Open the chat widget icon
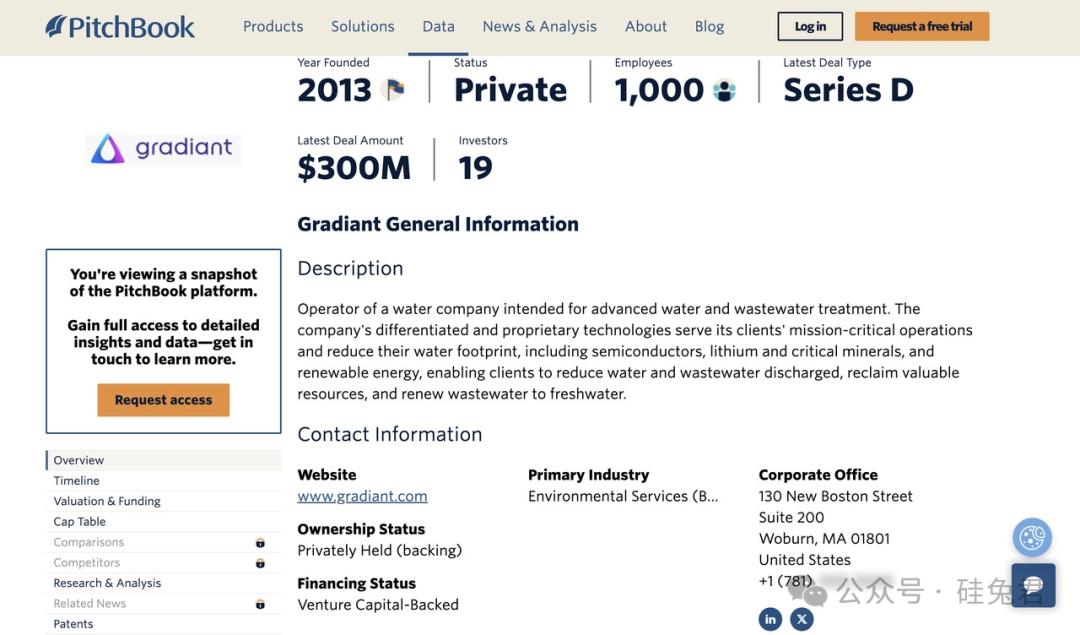Image resolution: width=1080 pixels, height=635 pixels. [x=1033, y=585]
